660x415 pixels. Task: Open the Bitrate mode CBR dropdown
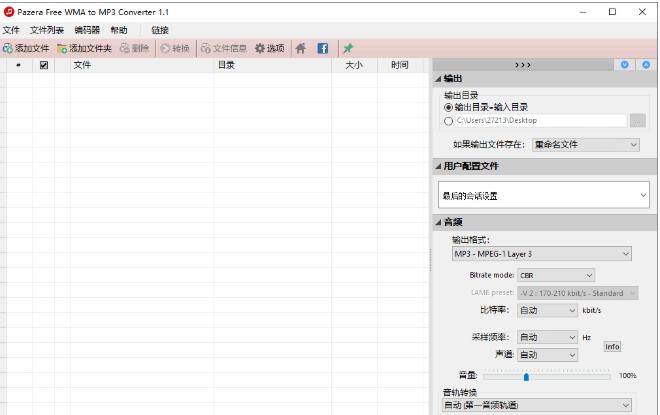(556, 275)
